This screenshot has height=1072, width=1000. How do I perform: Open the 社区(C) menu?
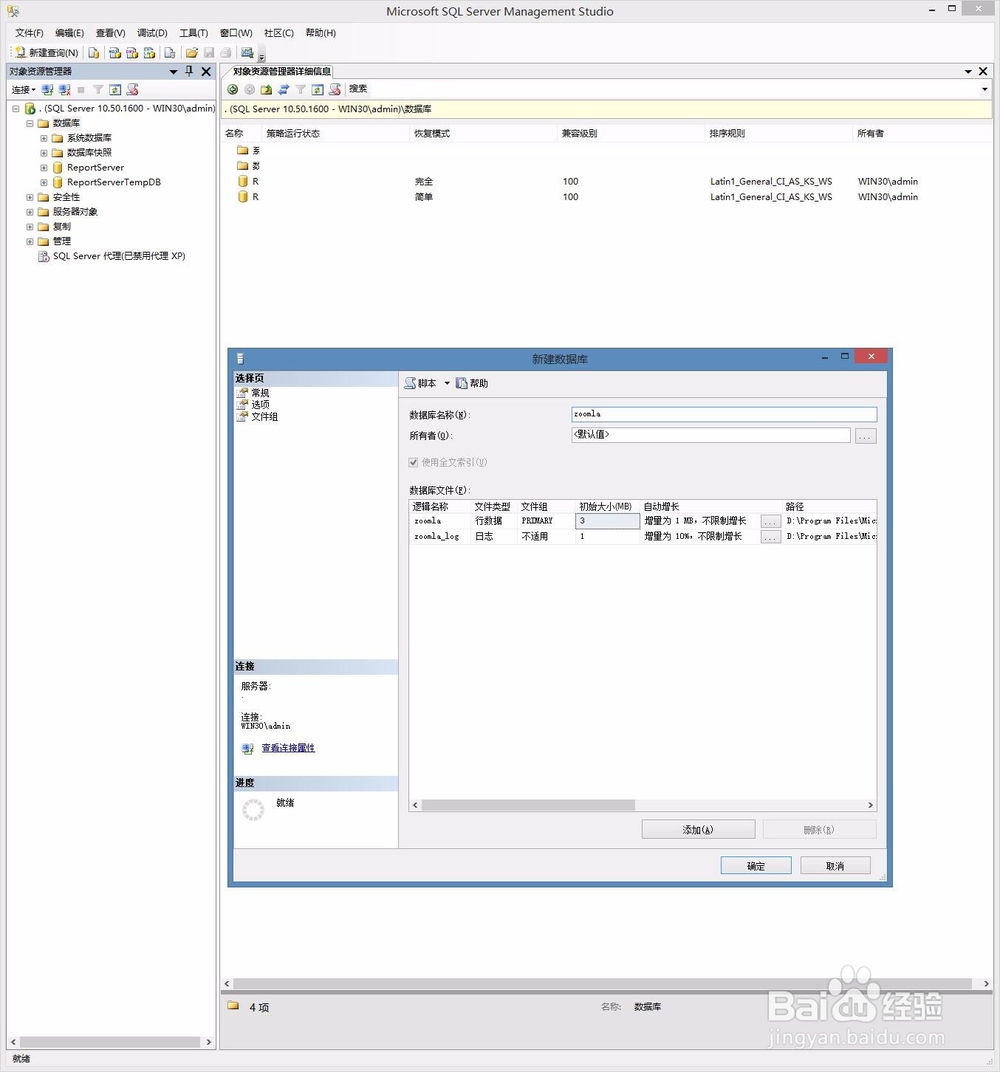click(279, 33)
